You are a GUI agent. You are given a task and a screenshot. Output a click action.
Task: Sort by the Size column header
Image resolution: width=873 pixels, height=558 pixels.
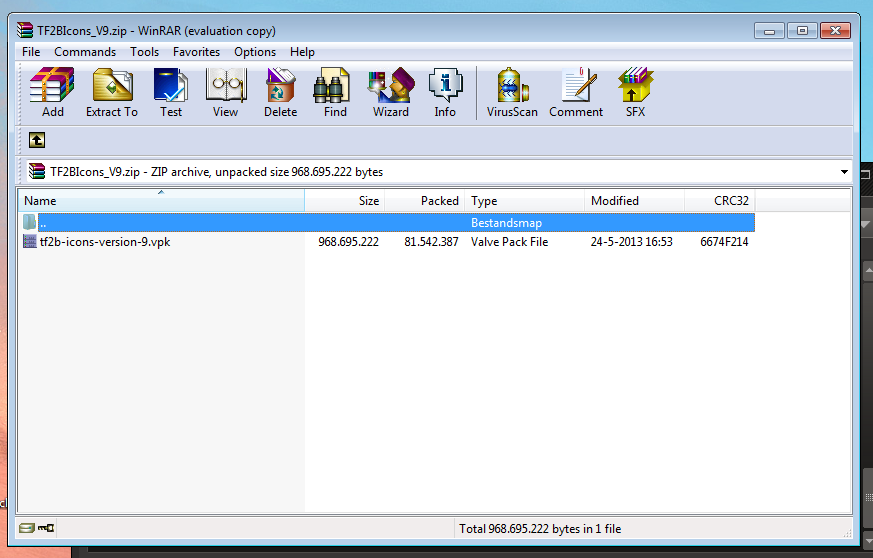pos(345,200)
